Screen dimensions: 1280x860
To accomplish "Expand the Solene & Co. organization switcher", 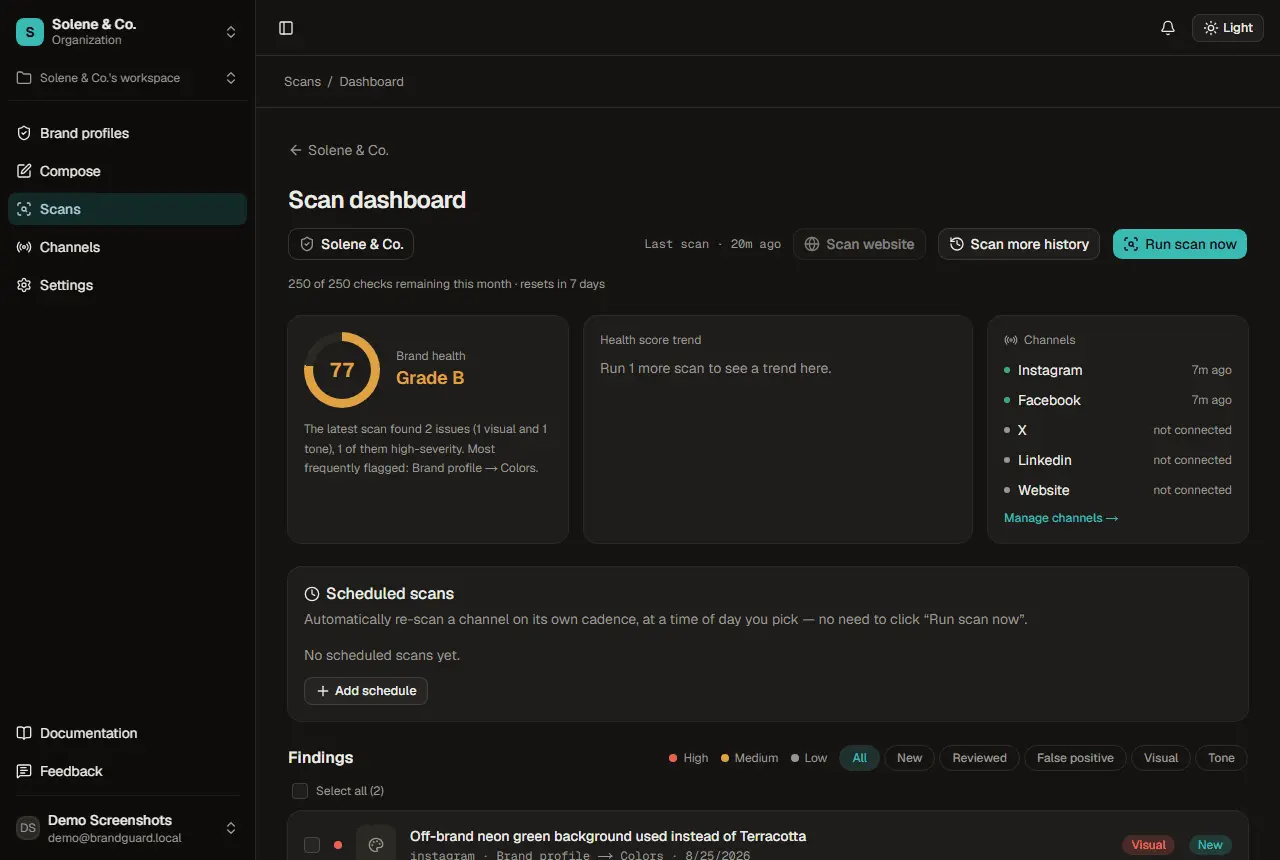I will tap(127, 32).
